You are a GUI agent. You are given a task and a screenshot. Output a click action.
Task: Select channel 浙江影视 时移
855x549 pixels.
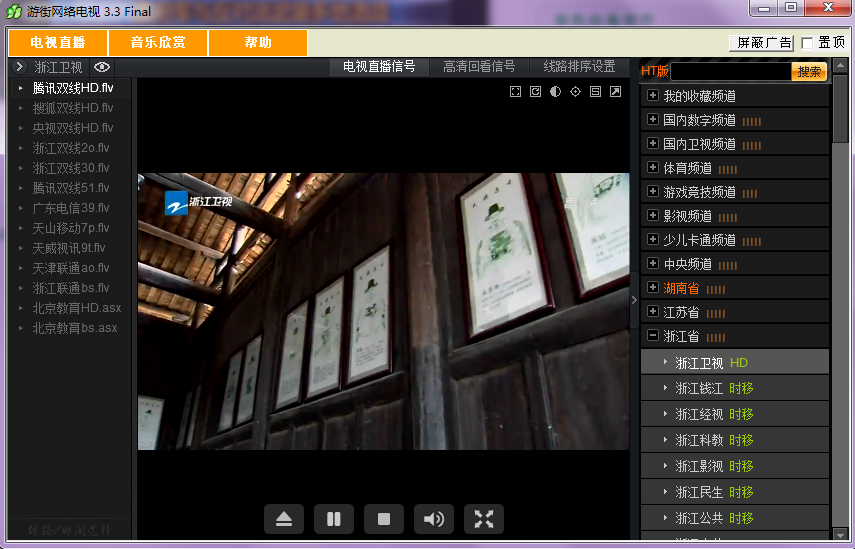click(x=734, y=466)
